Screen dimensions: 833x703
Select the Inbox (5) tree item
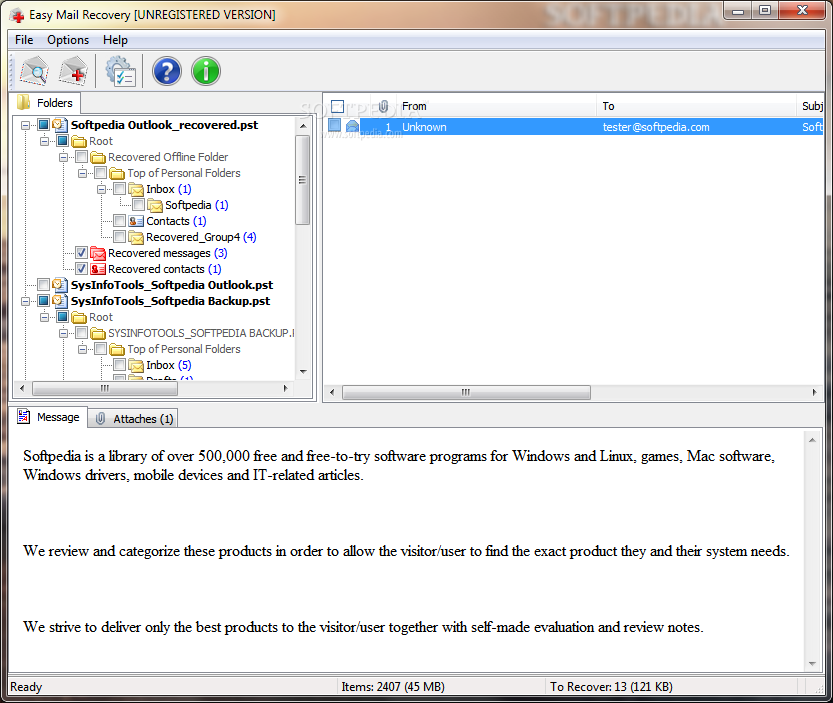pyautogui.click(x=168, y=365)
